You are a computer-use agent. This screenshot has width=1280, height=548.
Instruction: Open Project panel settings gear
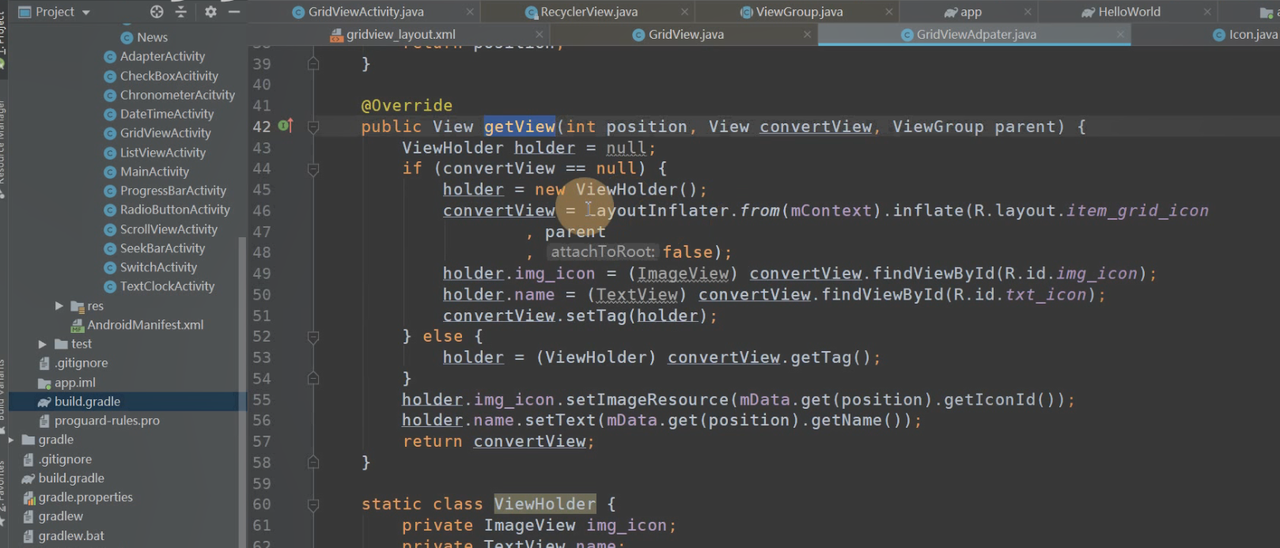pos(210,12)
